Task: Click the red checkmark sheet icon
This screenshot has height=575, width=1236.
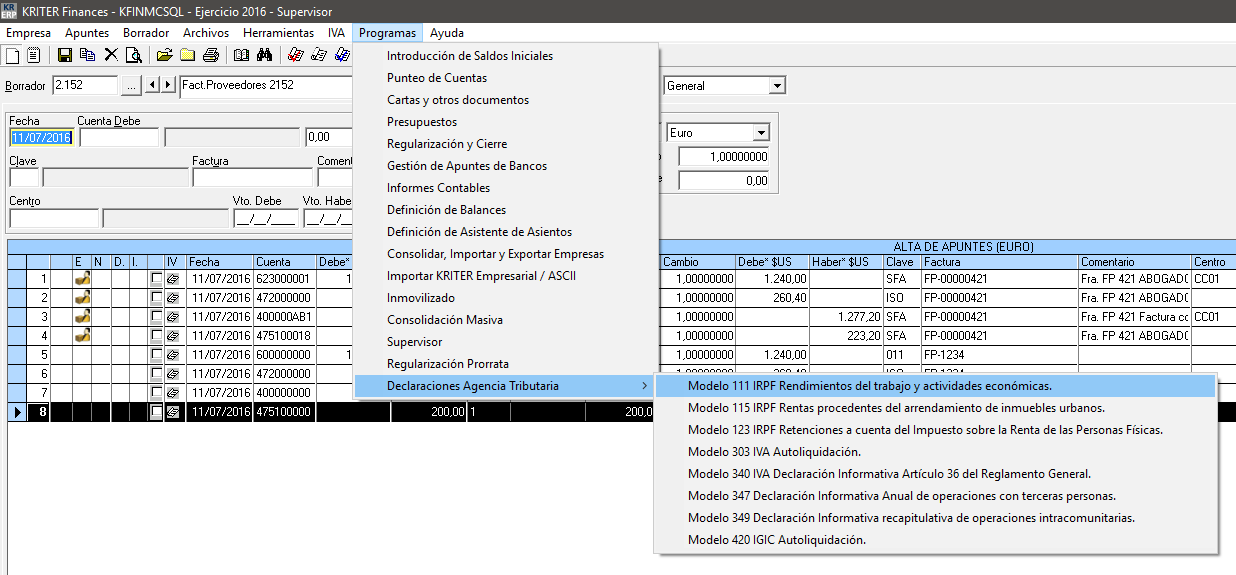Action: pyautogui.click(x=296, y=55)
